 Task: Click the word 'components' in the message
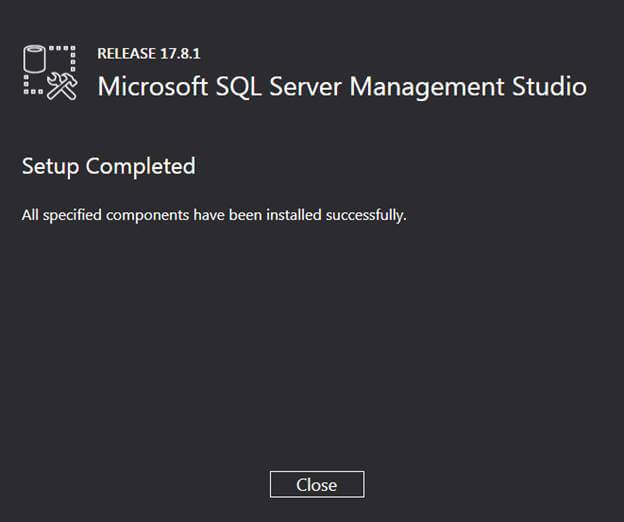point(124,215)
